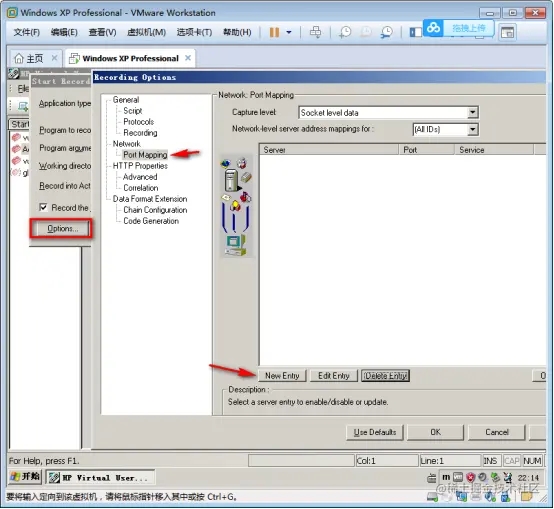This screenshot has width=554, height=509.
Task: Open the 编辑(E) menu
Action: pyautogui.click(x=64, y=32)
